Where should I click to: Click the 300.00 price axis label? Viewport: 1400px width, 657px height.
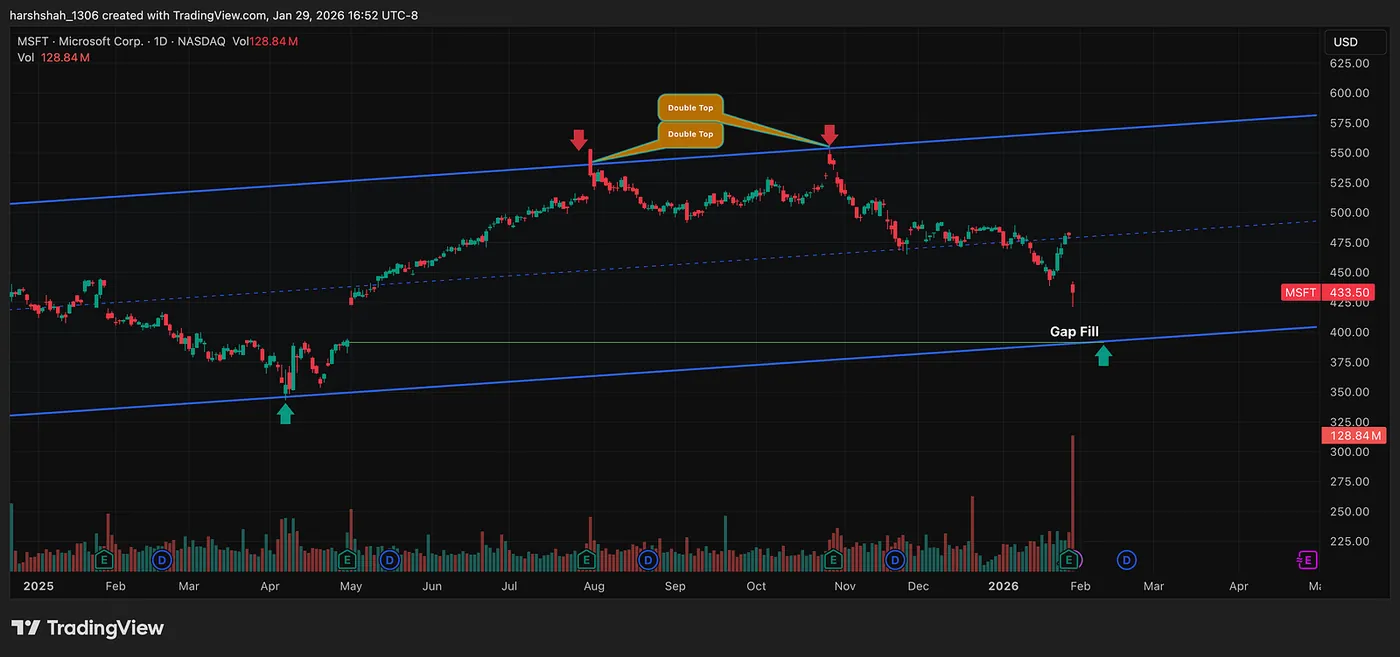tap(1349, 452)
